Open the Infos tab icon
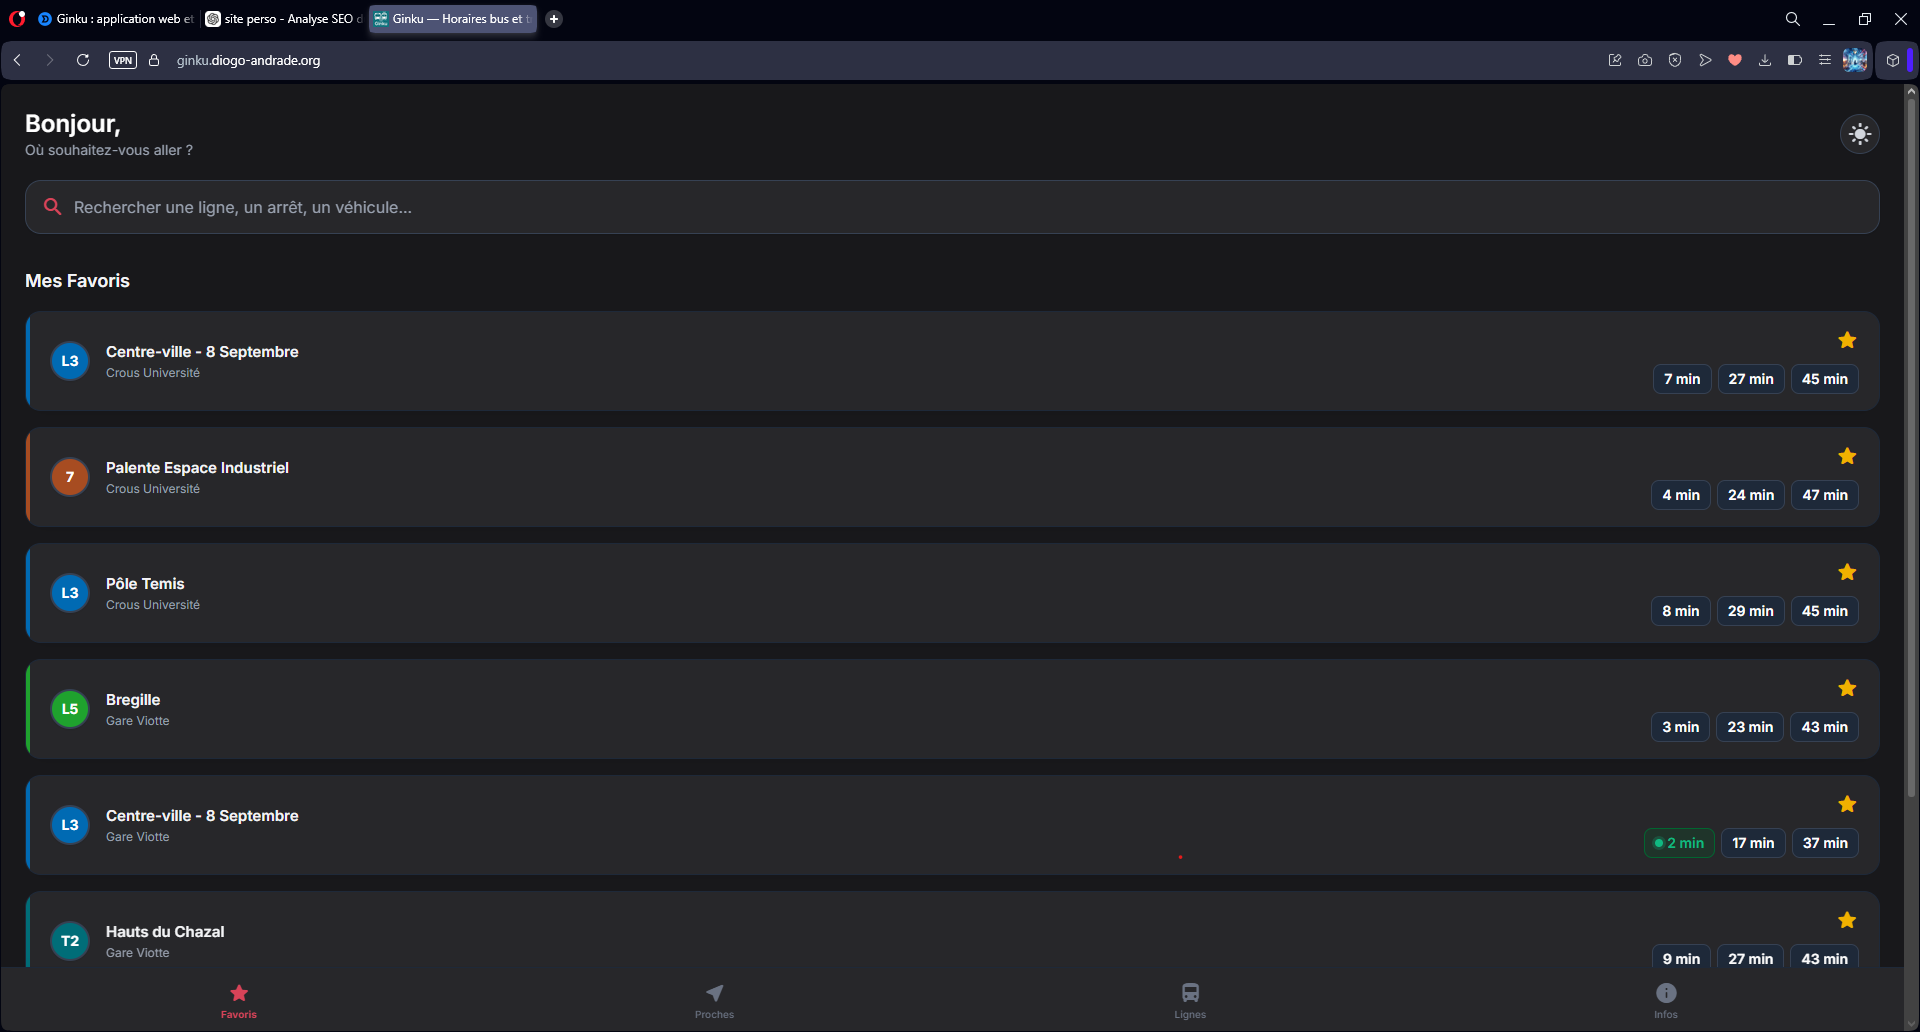Screen dimensions: 1920x1032 [1666, 993]
